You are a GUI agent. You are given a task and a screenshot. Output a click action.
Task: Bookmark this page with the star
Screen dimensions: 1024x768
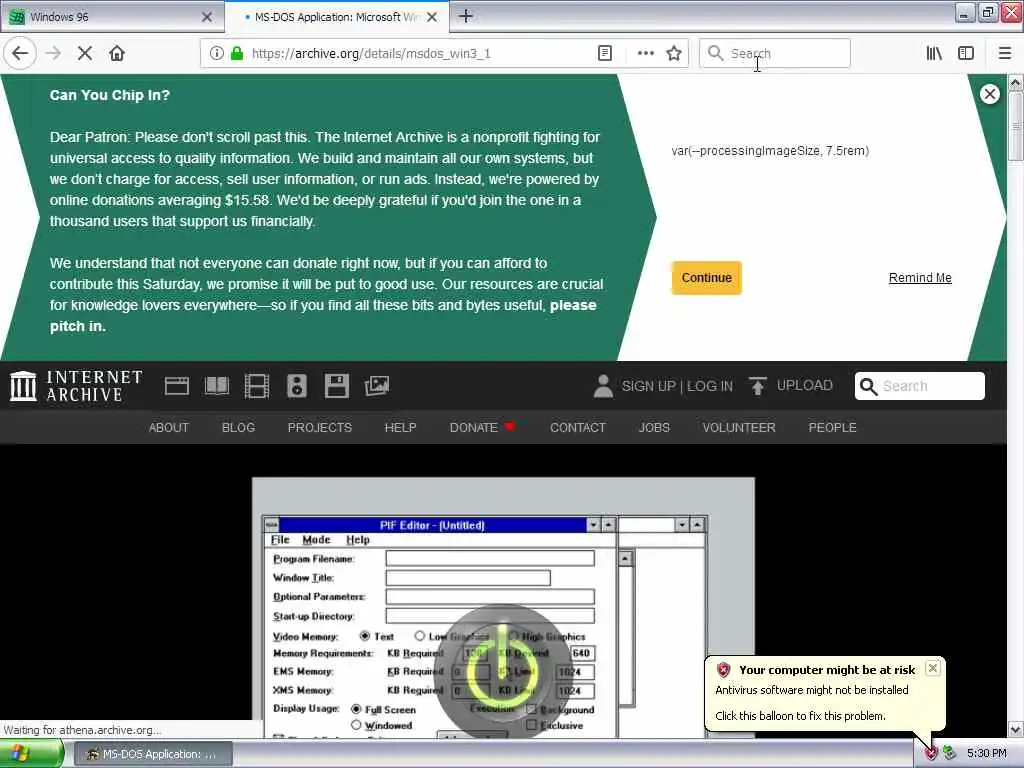pos(674,54)
